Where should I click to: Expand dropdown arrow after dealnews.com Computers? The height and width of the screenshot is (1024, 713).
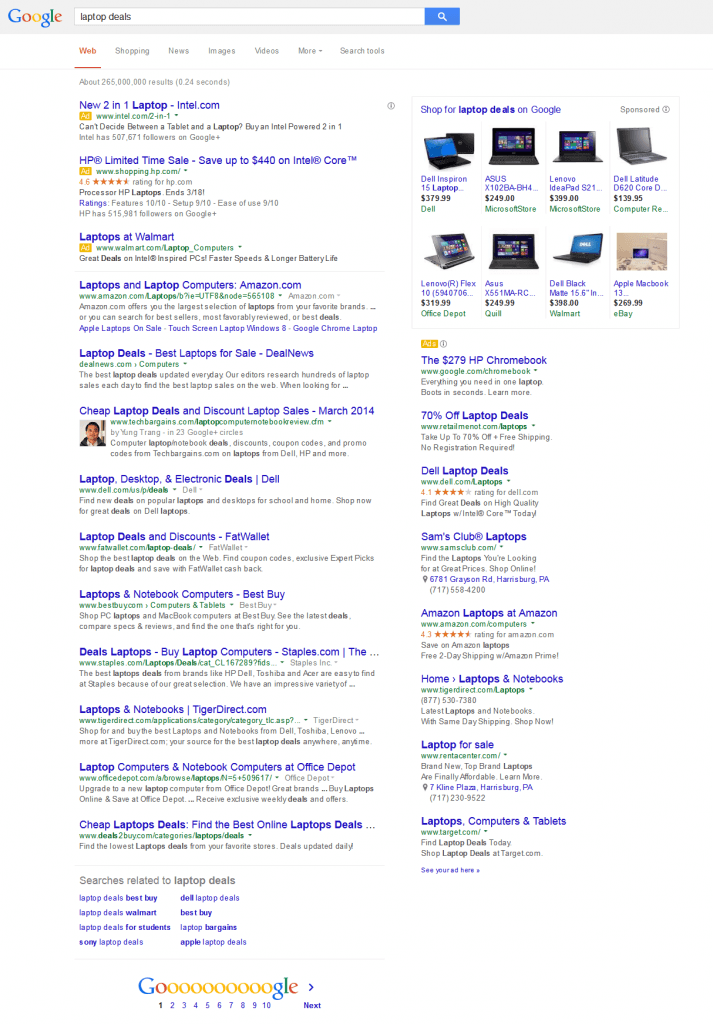(185, 364)
